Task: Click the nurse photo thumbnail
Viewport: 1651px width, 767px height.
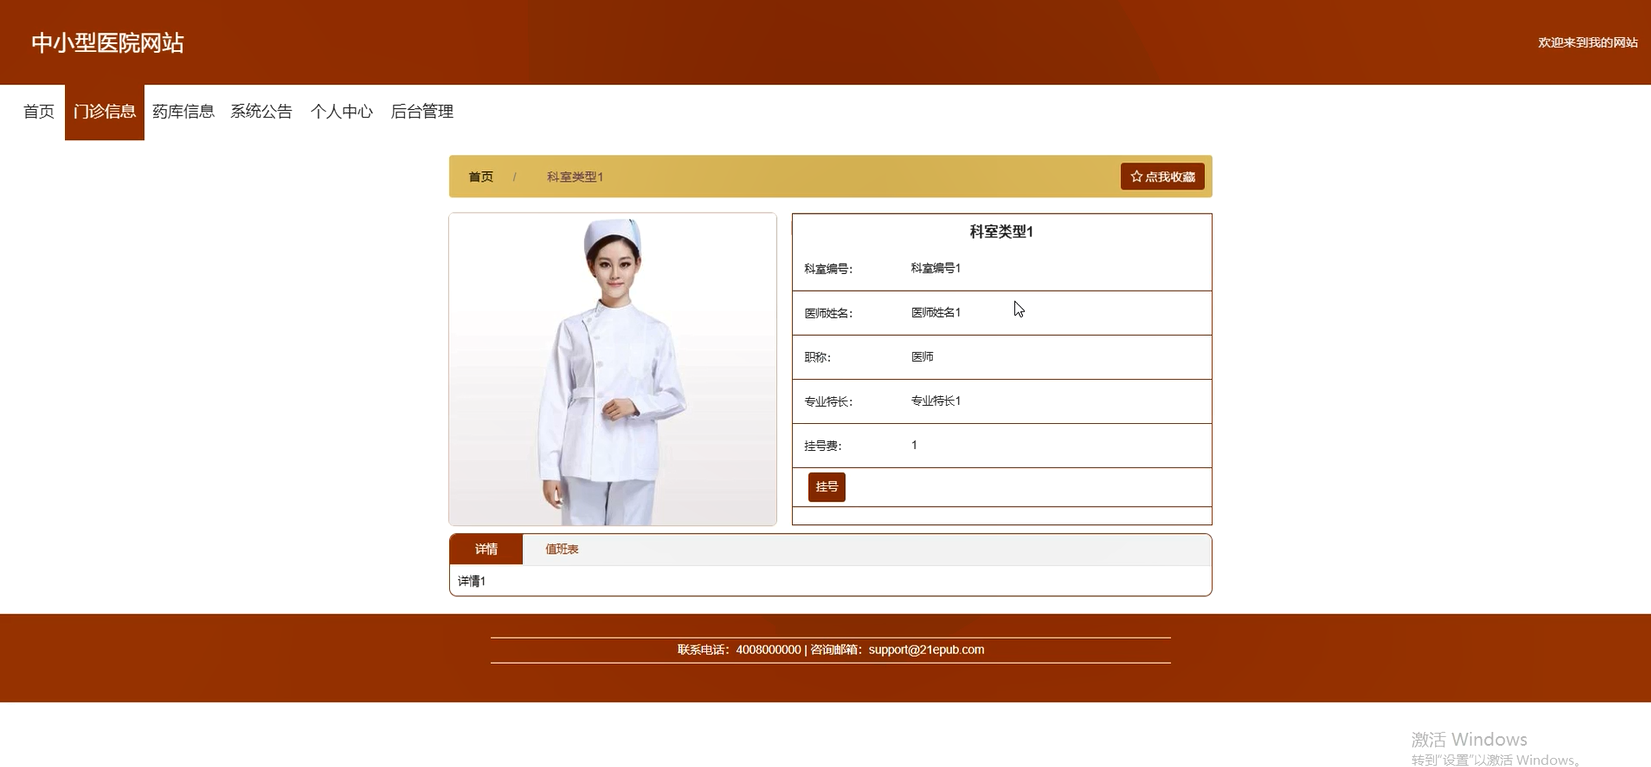Action: point(613,369)
